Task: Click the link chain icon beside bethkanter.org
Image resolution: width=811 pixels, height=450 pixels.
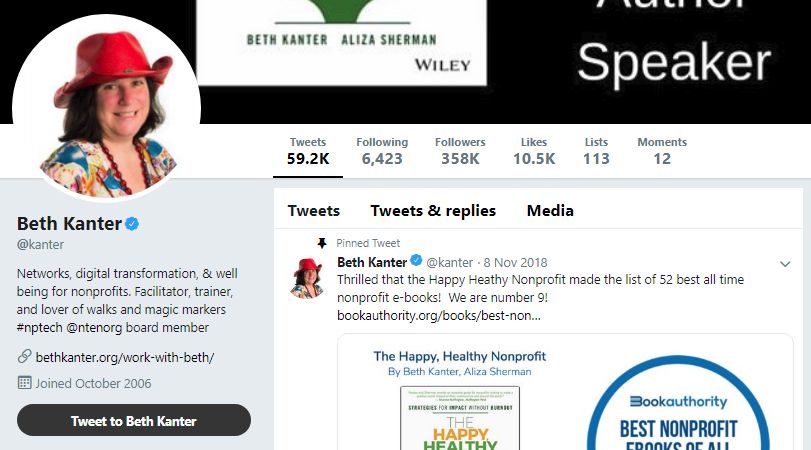Action: (24, 356)
